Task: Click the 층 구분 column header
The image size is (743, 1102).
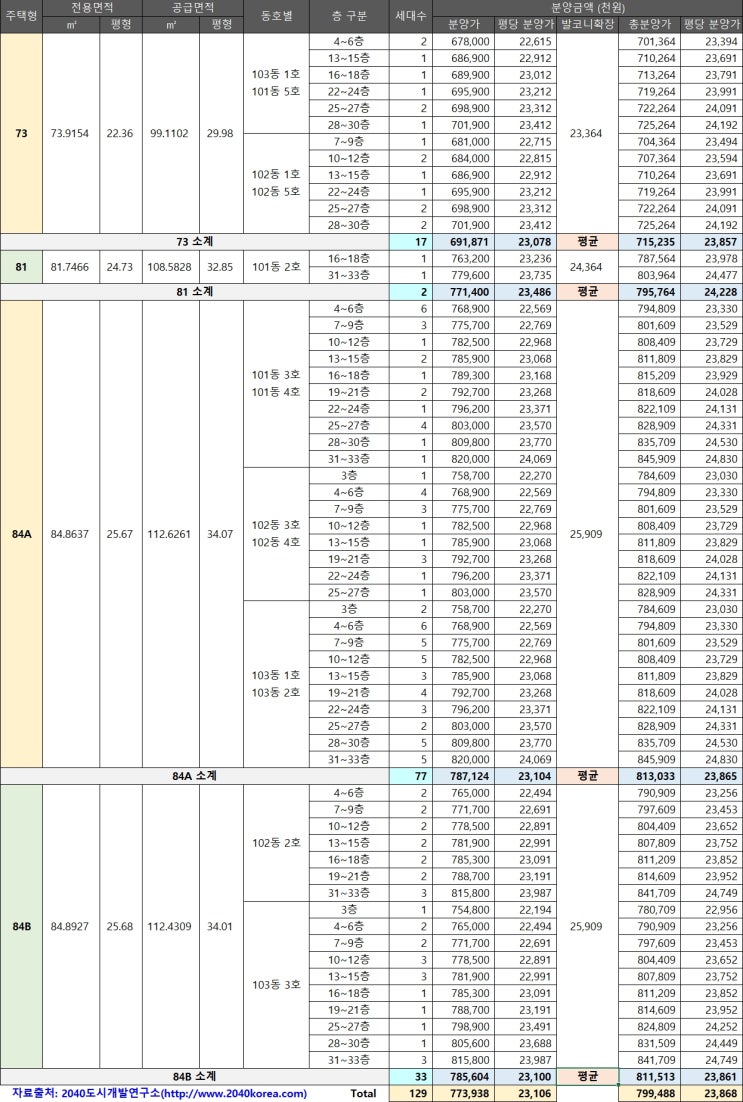Action: click(349, 16)
